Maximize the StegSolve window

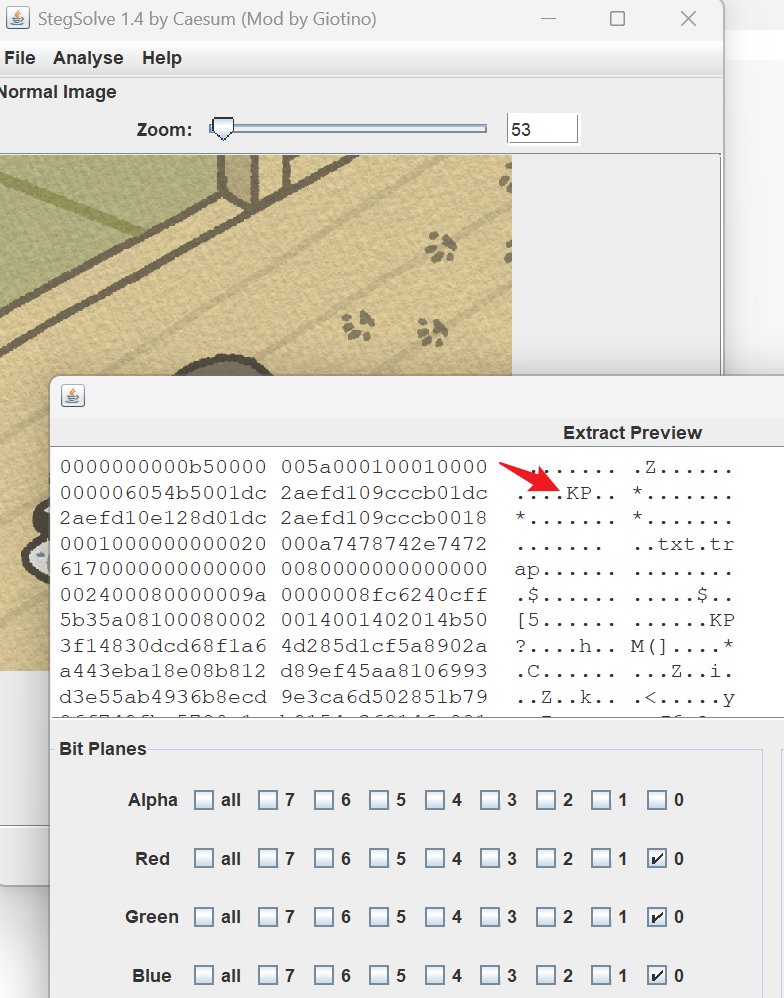point(617,18)
